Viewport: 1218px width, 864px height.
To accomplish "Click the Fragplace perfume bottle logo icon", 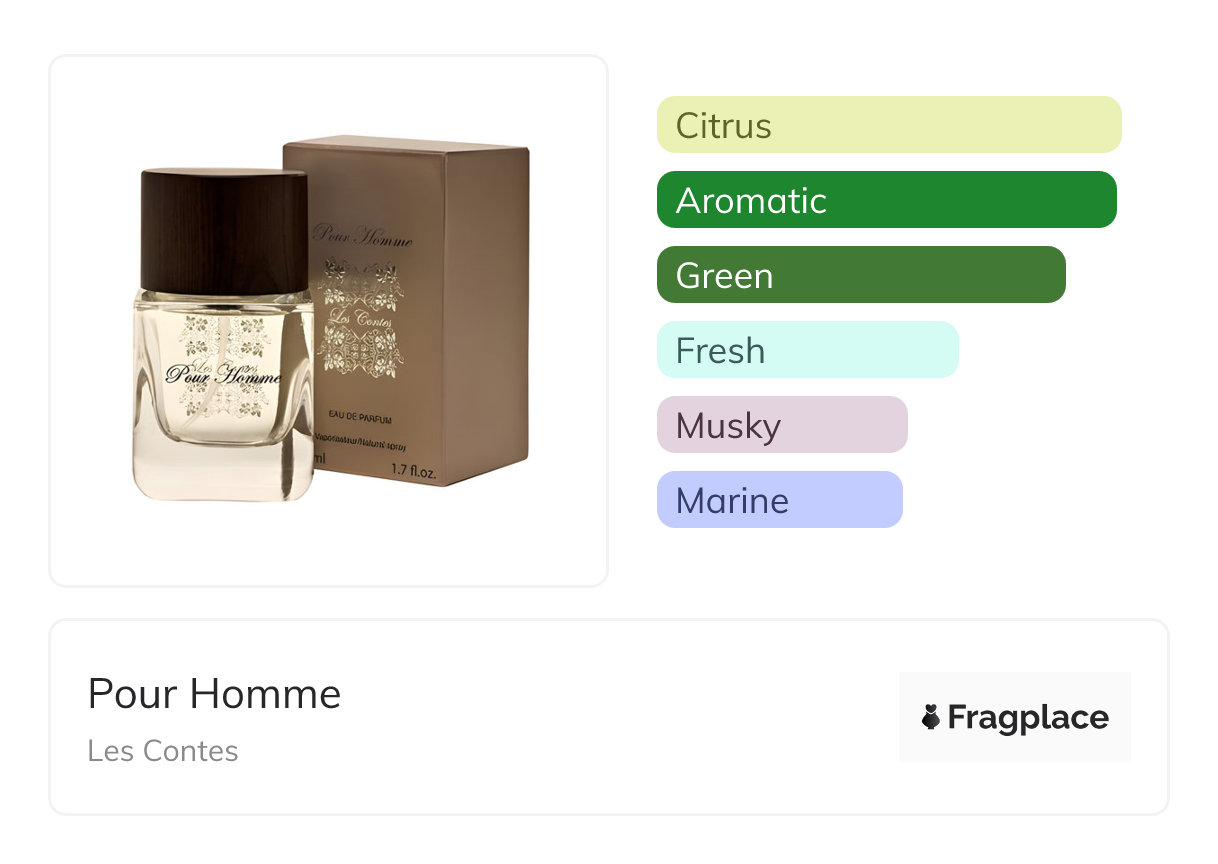I will coord(931,717).
